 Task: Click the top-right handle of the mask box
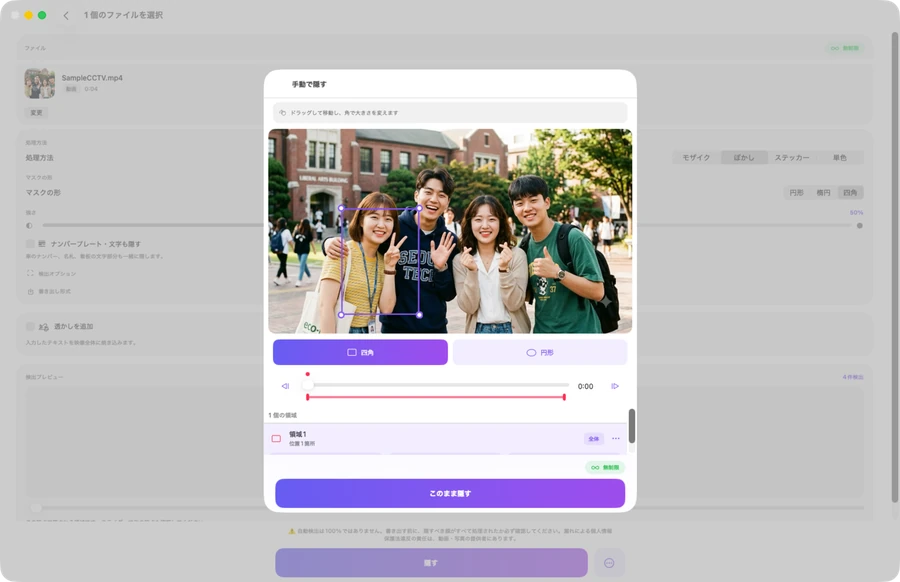click(x=419, y=208)
